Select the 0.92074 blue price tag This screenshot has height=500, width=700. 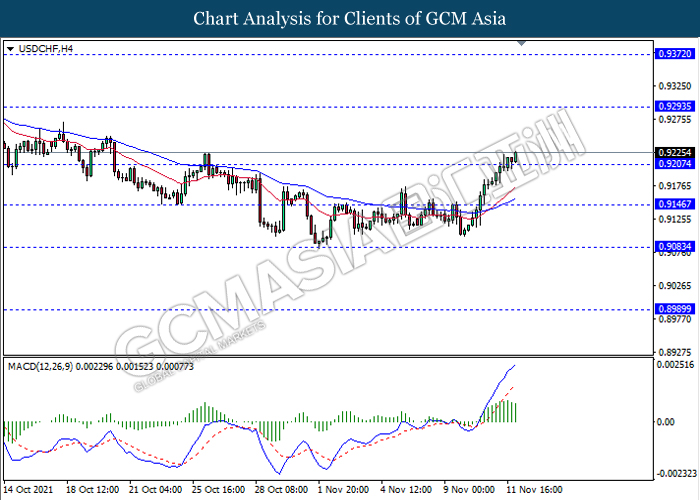[669, 163]
